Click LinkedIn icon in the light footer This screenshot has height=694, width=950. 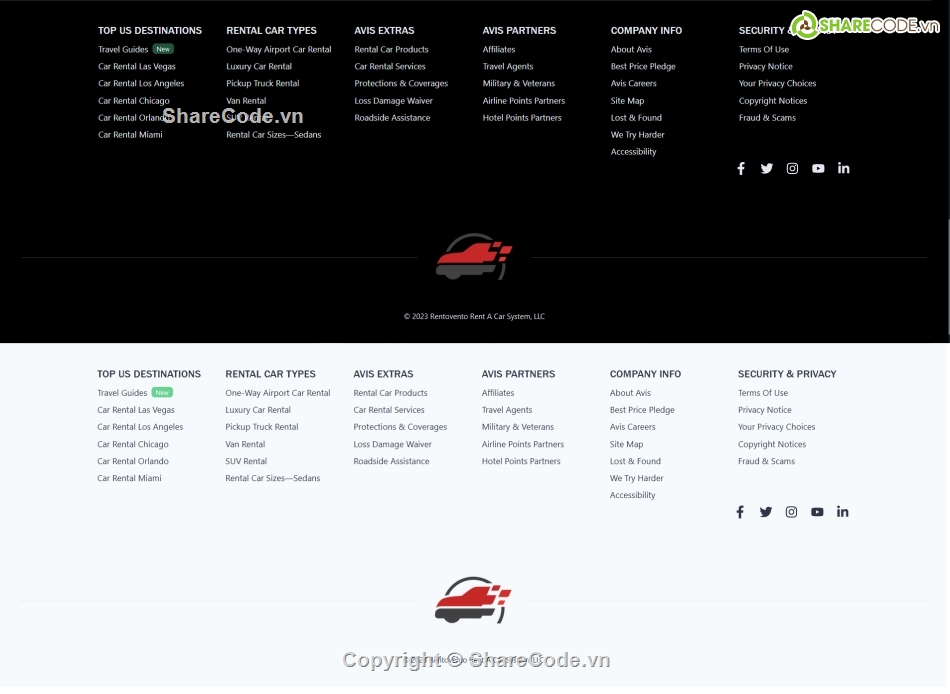pyautogui.click(x=843, y=511)
